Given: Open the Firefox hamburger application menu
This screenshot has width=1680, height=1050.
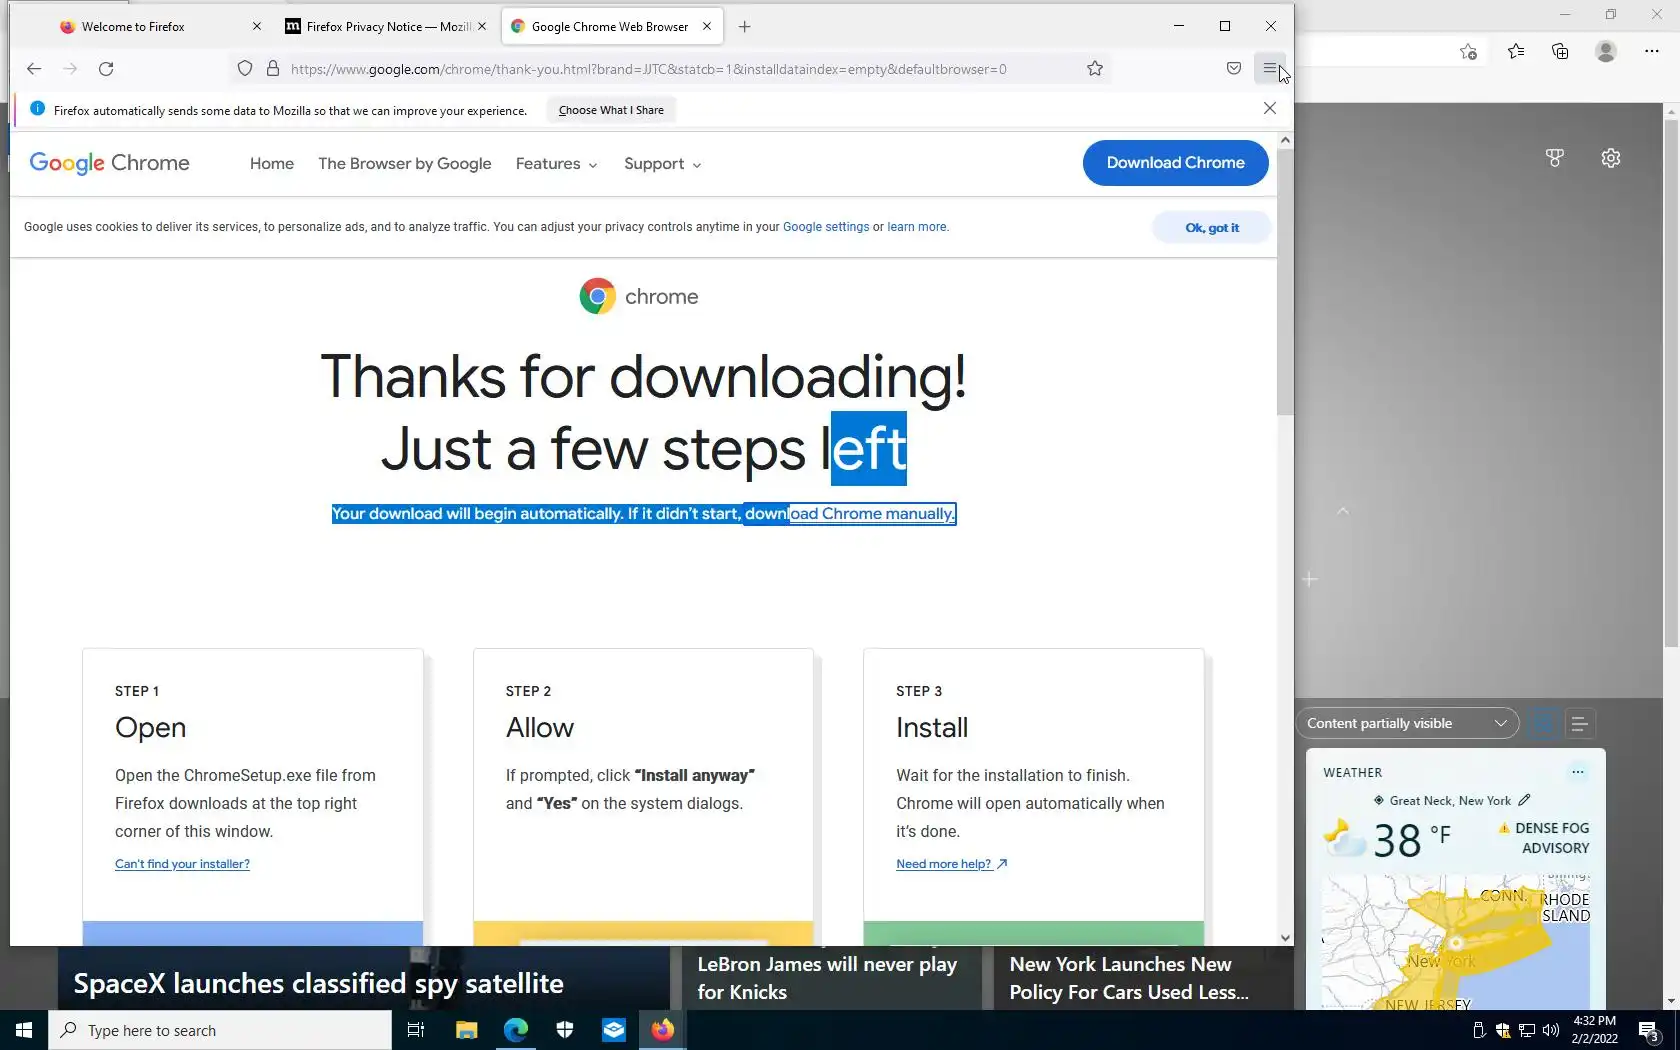Looking at the screenshot, I should (1269, 69).
